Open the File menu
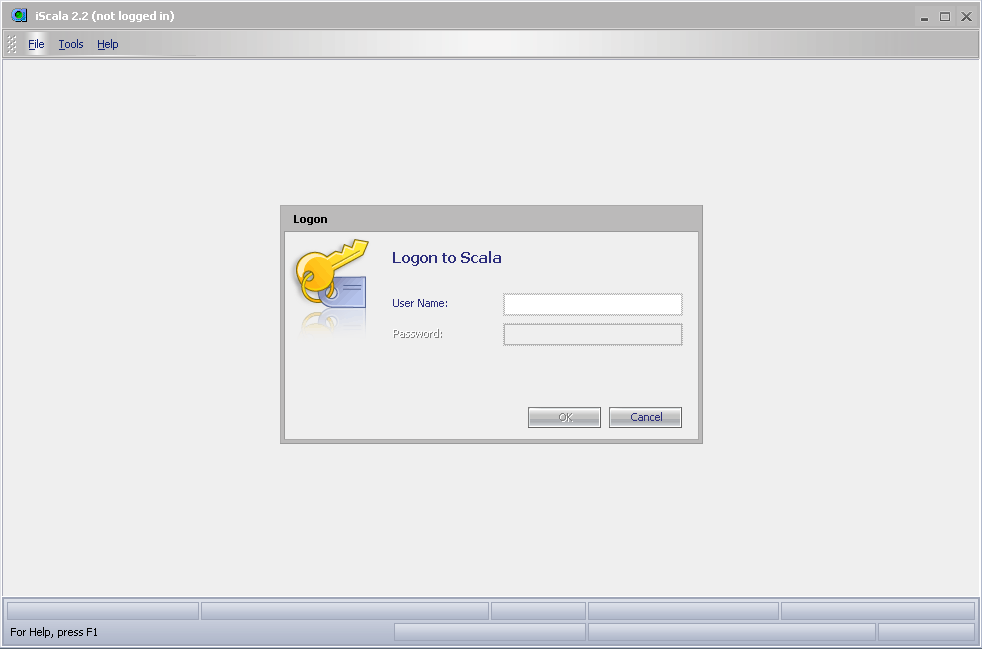982x649 pixels. [36, 44]
